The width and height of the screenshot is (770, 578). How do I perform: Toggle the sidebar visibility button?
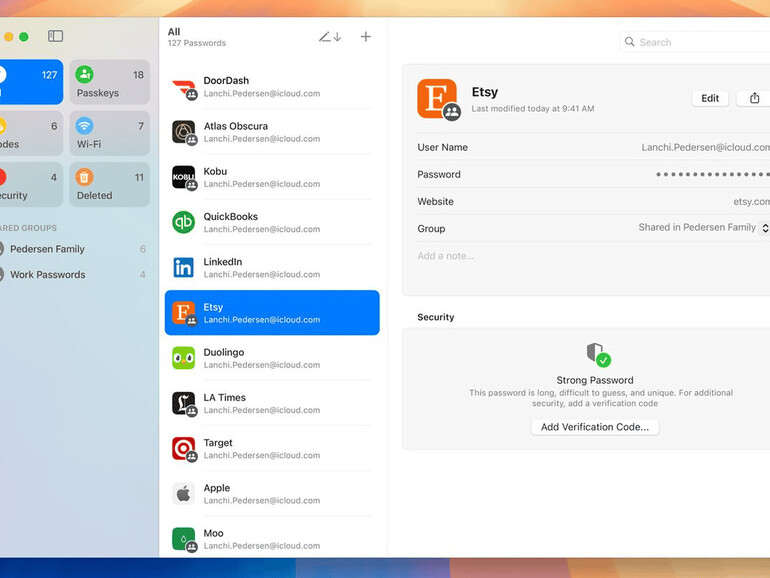55,37
